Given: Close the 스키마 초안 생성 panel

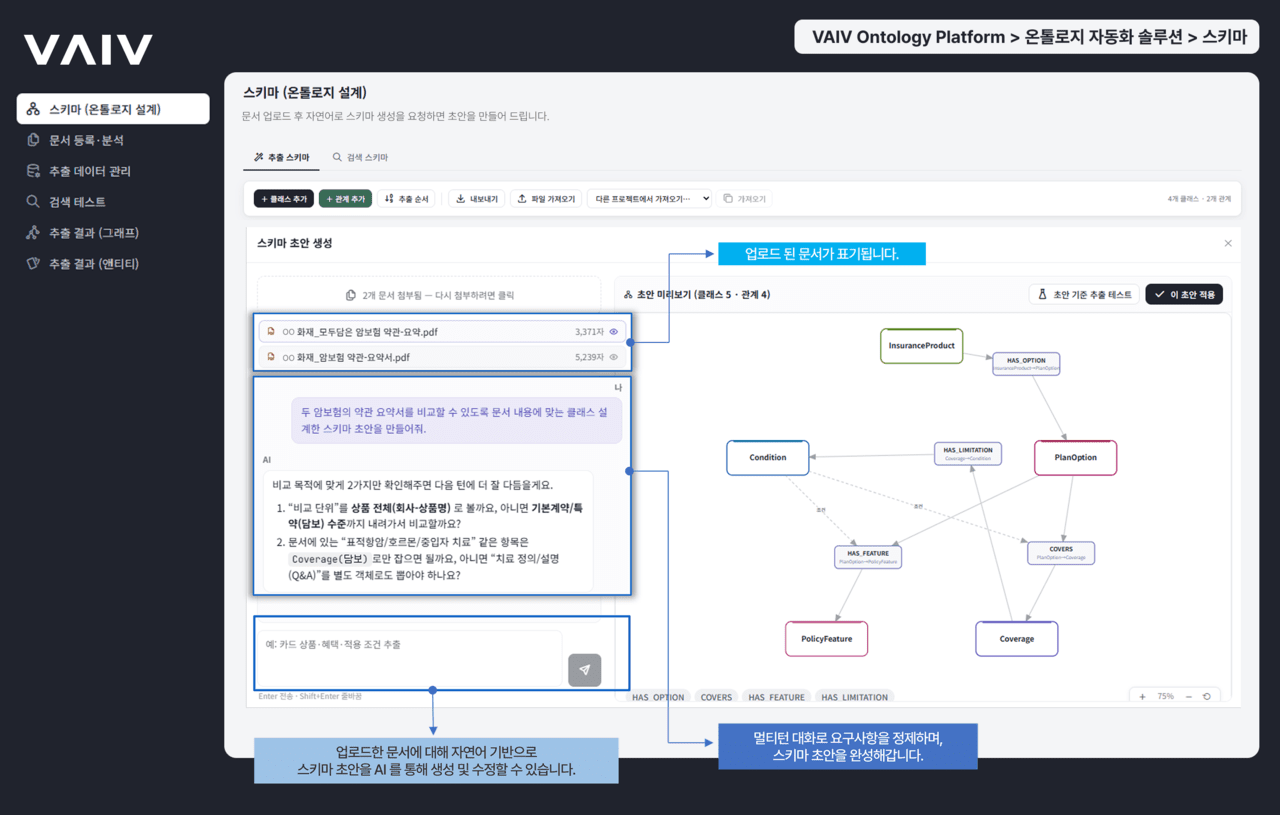Looking at the screenshot, I should pyautogui.click(x=1228, y=243).
